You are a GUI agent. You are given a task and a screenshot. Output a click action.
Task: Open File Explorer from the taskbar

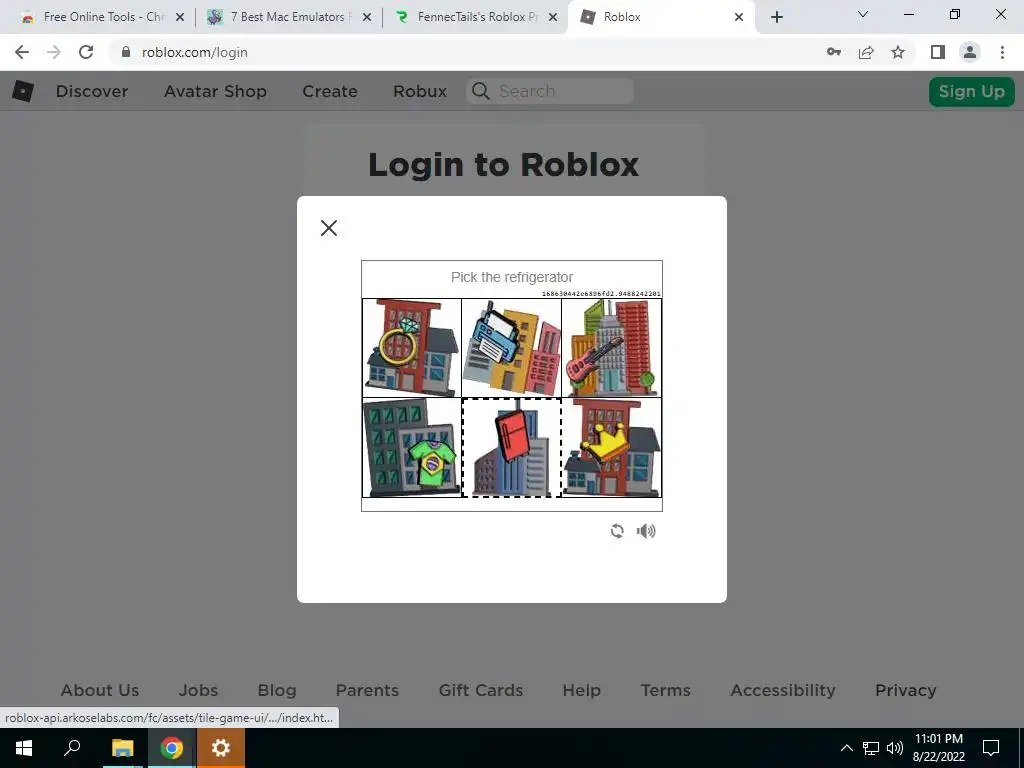click(122, 748)
